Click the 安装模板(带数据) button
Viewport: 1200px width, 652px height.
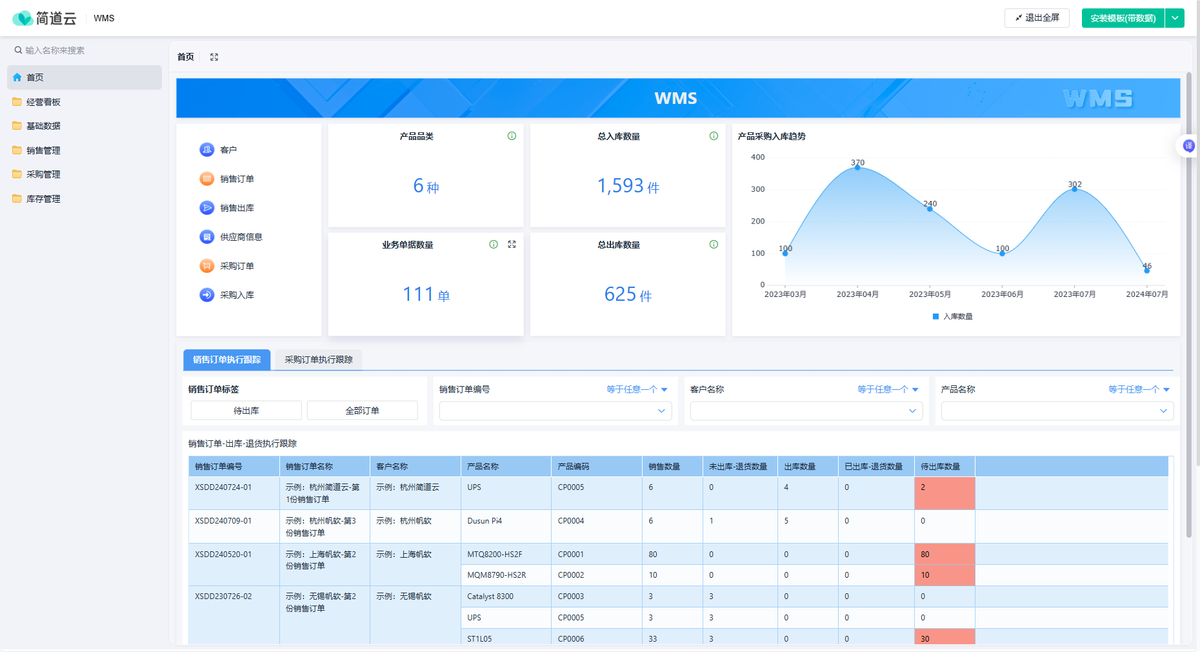tap(1122, 18)
